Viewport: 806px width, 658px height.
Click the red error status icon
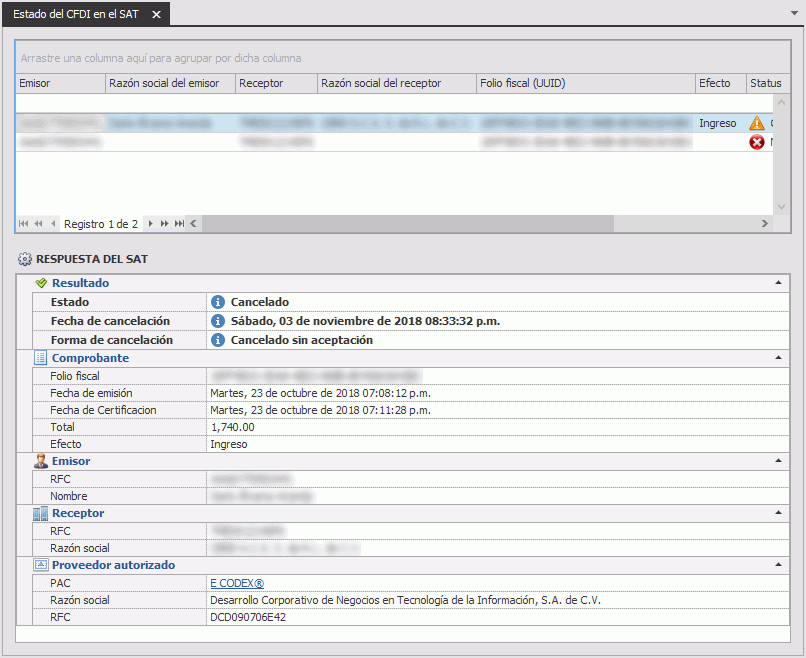pos(756,143)
